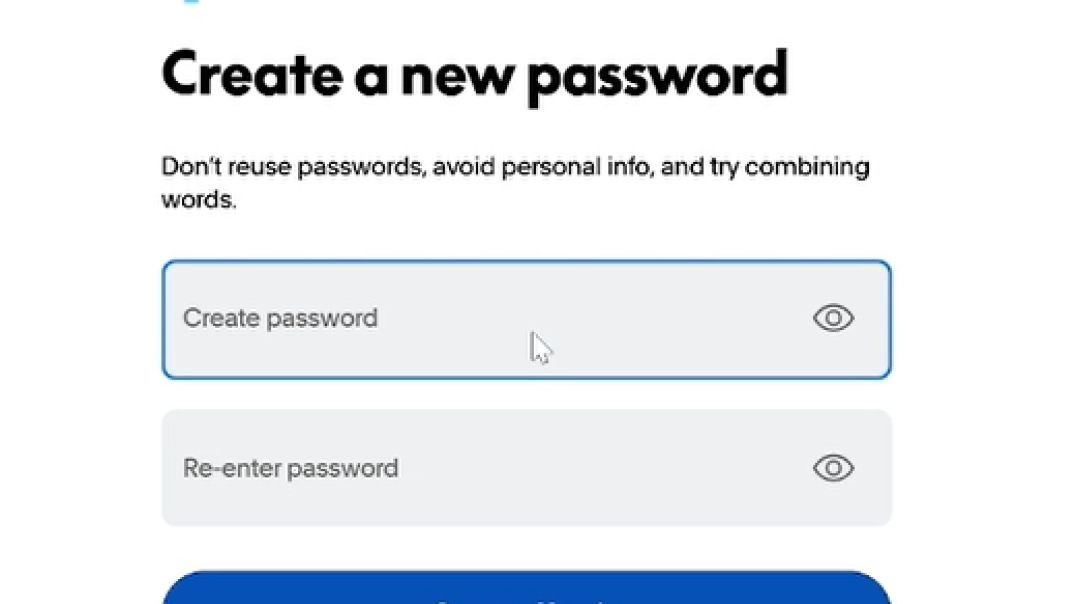Viewport: 1076px width, 604px height.
Task: Click the "Create a new password" heading
Action: [474, 75]
